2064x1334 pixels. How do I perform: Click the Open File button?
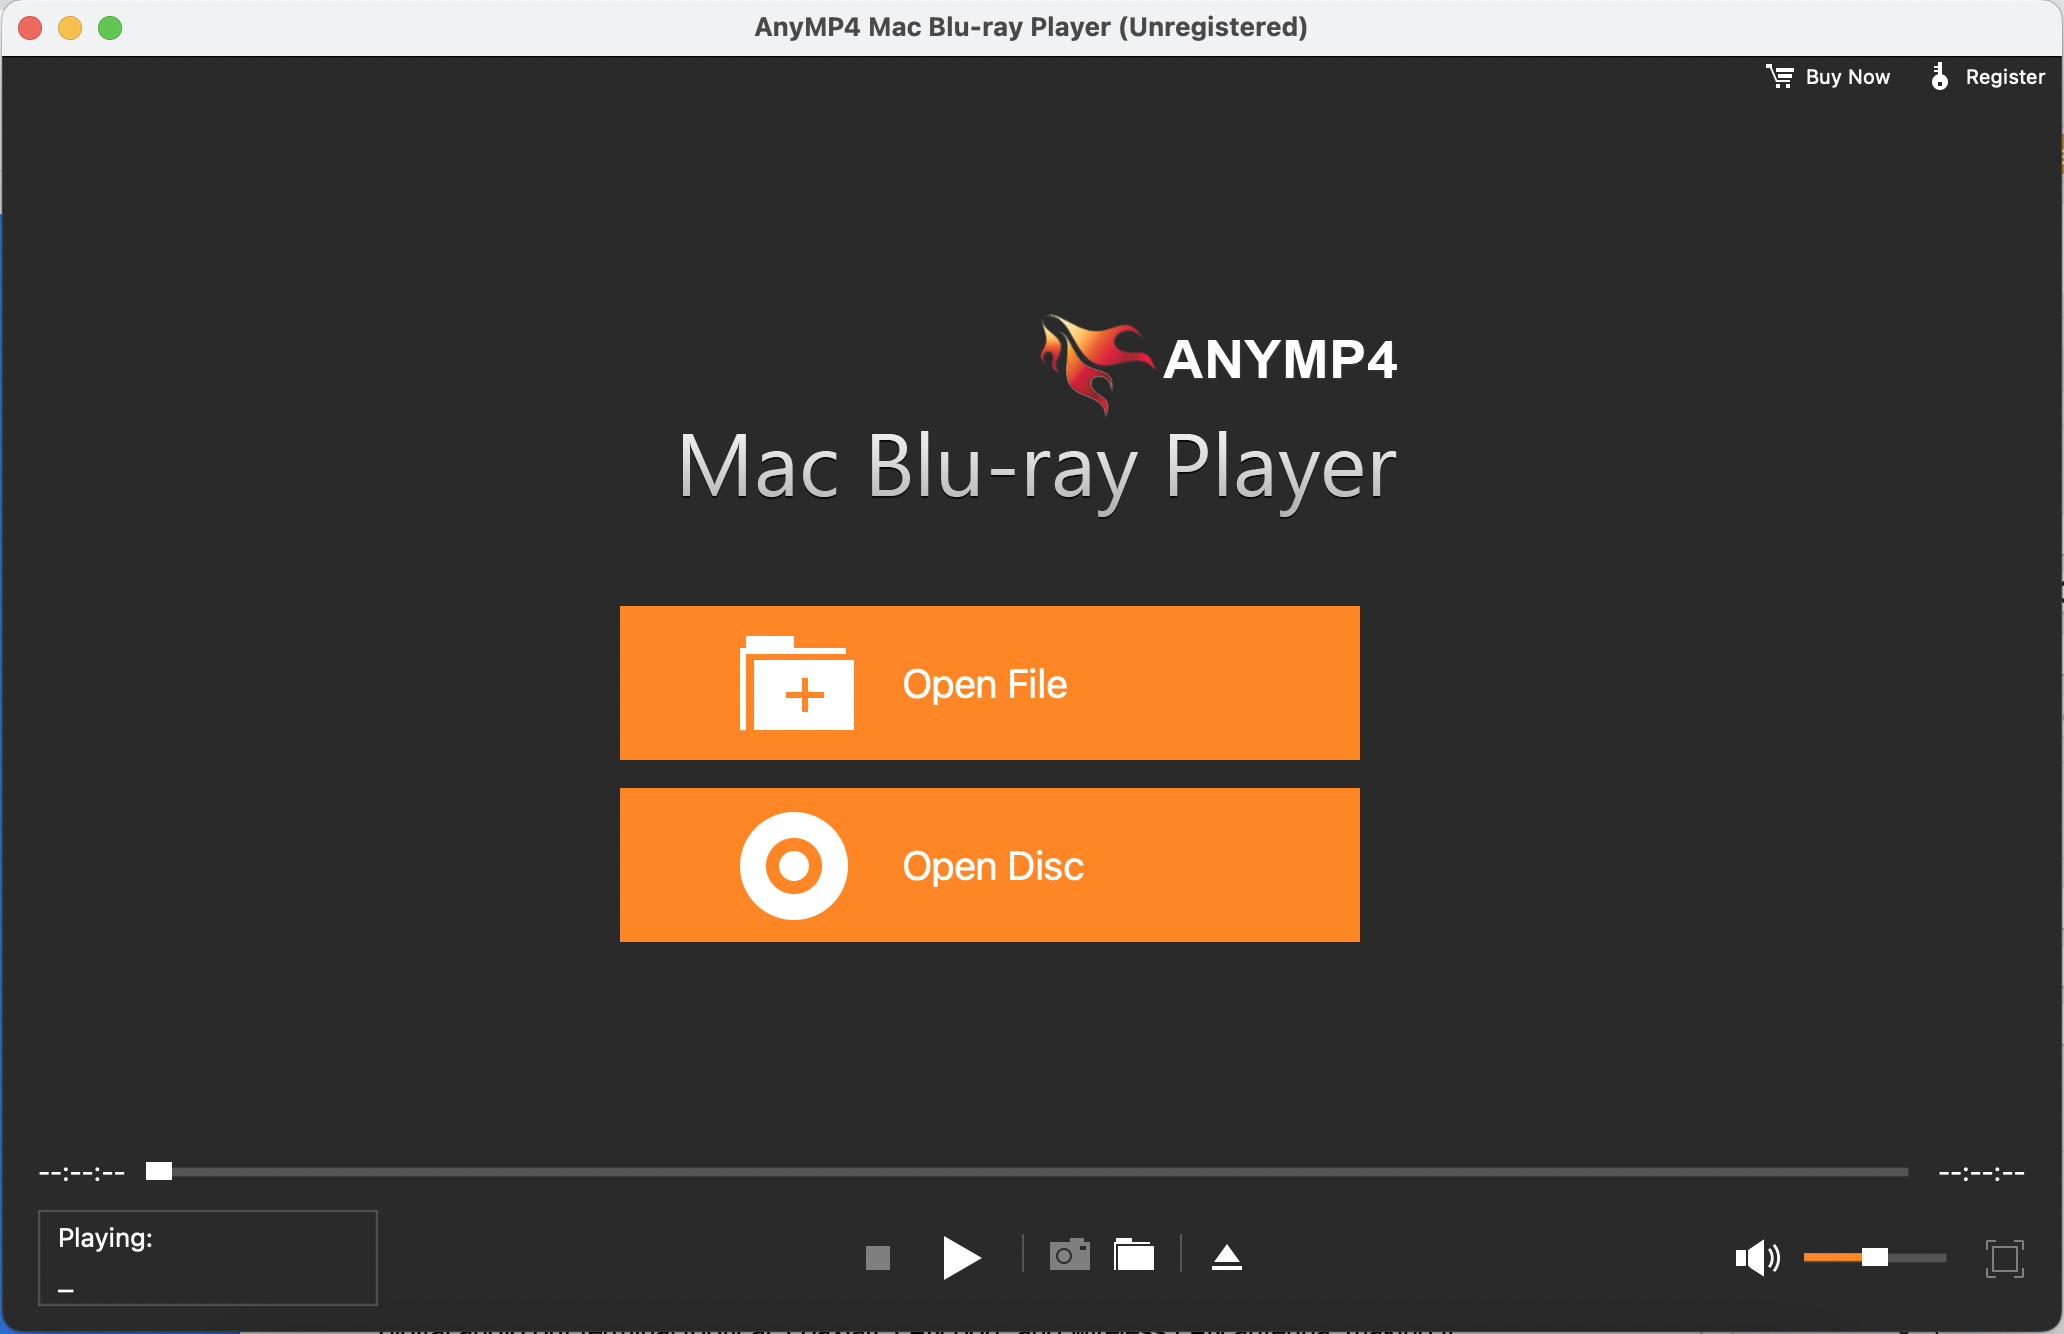989,683
